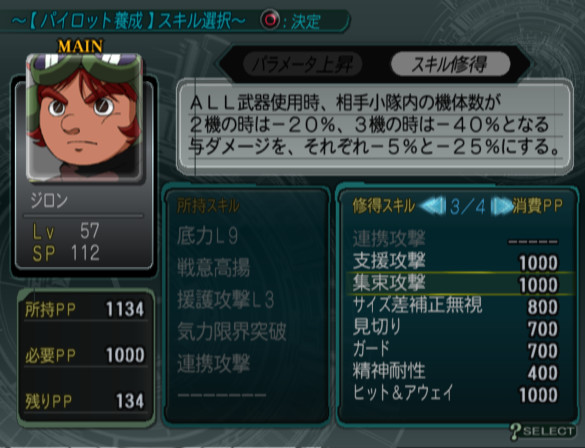The image size is (585, 448).
Task: Select ヒット&アウェイ skill
Action: click(456, 394)
